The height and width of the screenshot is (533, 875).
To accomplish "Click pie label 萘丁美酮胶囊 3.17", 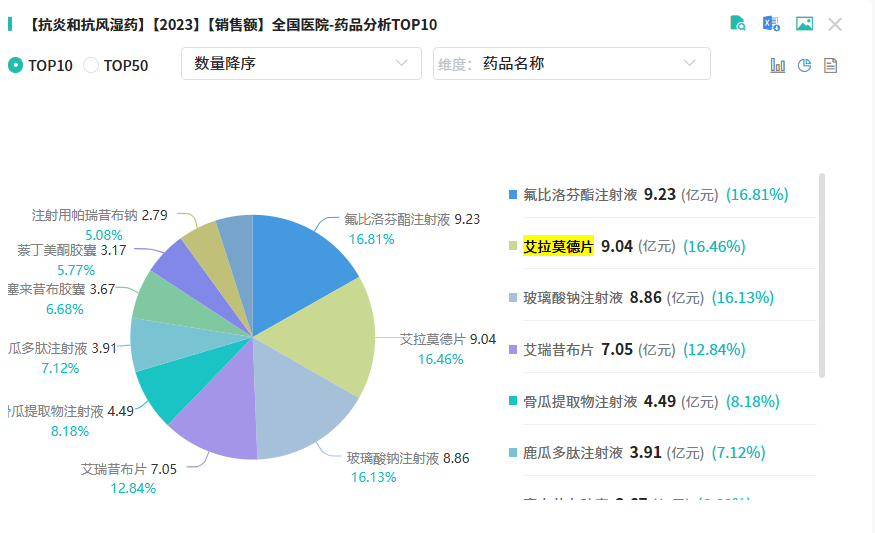I will click(x=71, y=250).
